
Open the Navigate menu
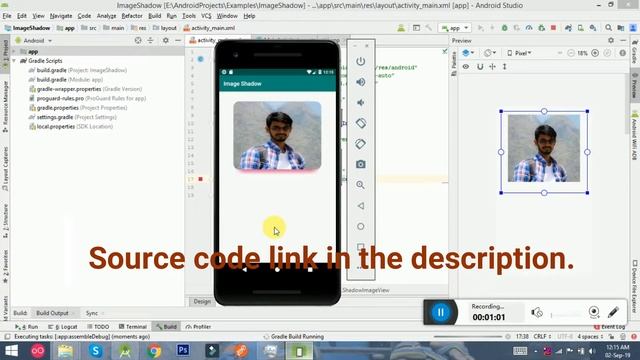click(x=61, y=16)
